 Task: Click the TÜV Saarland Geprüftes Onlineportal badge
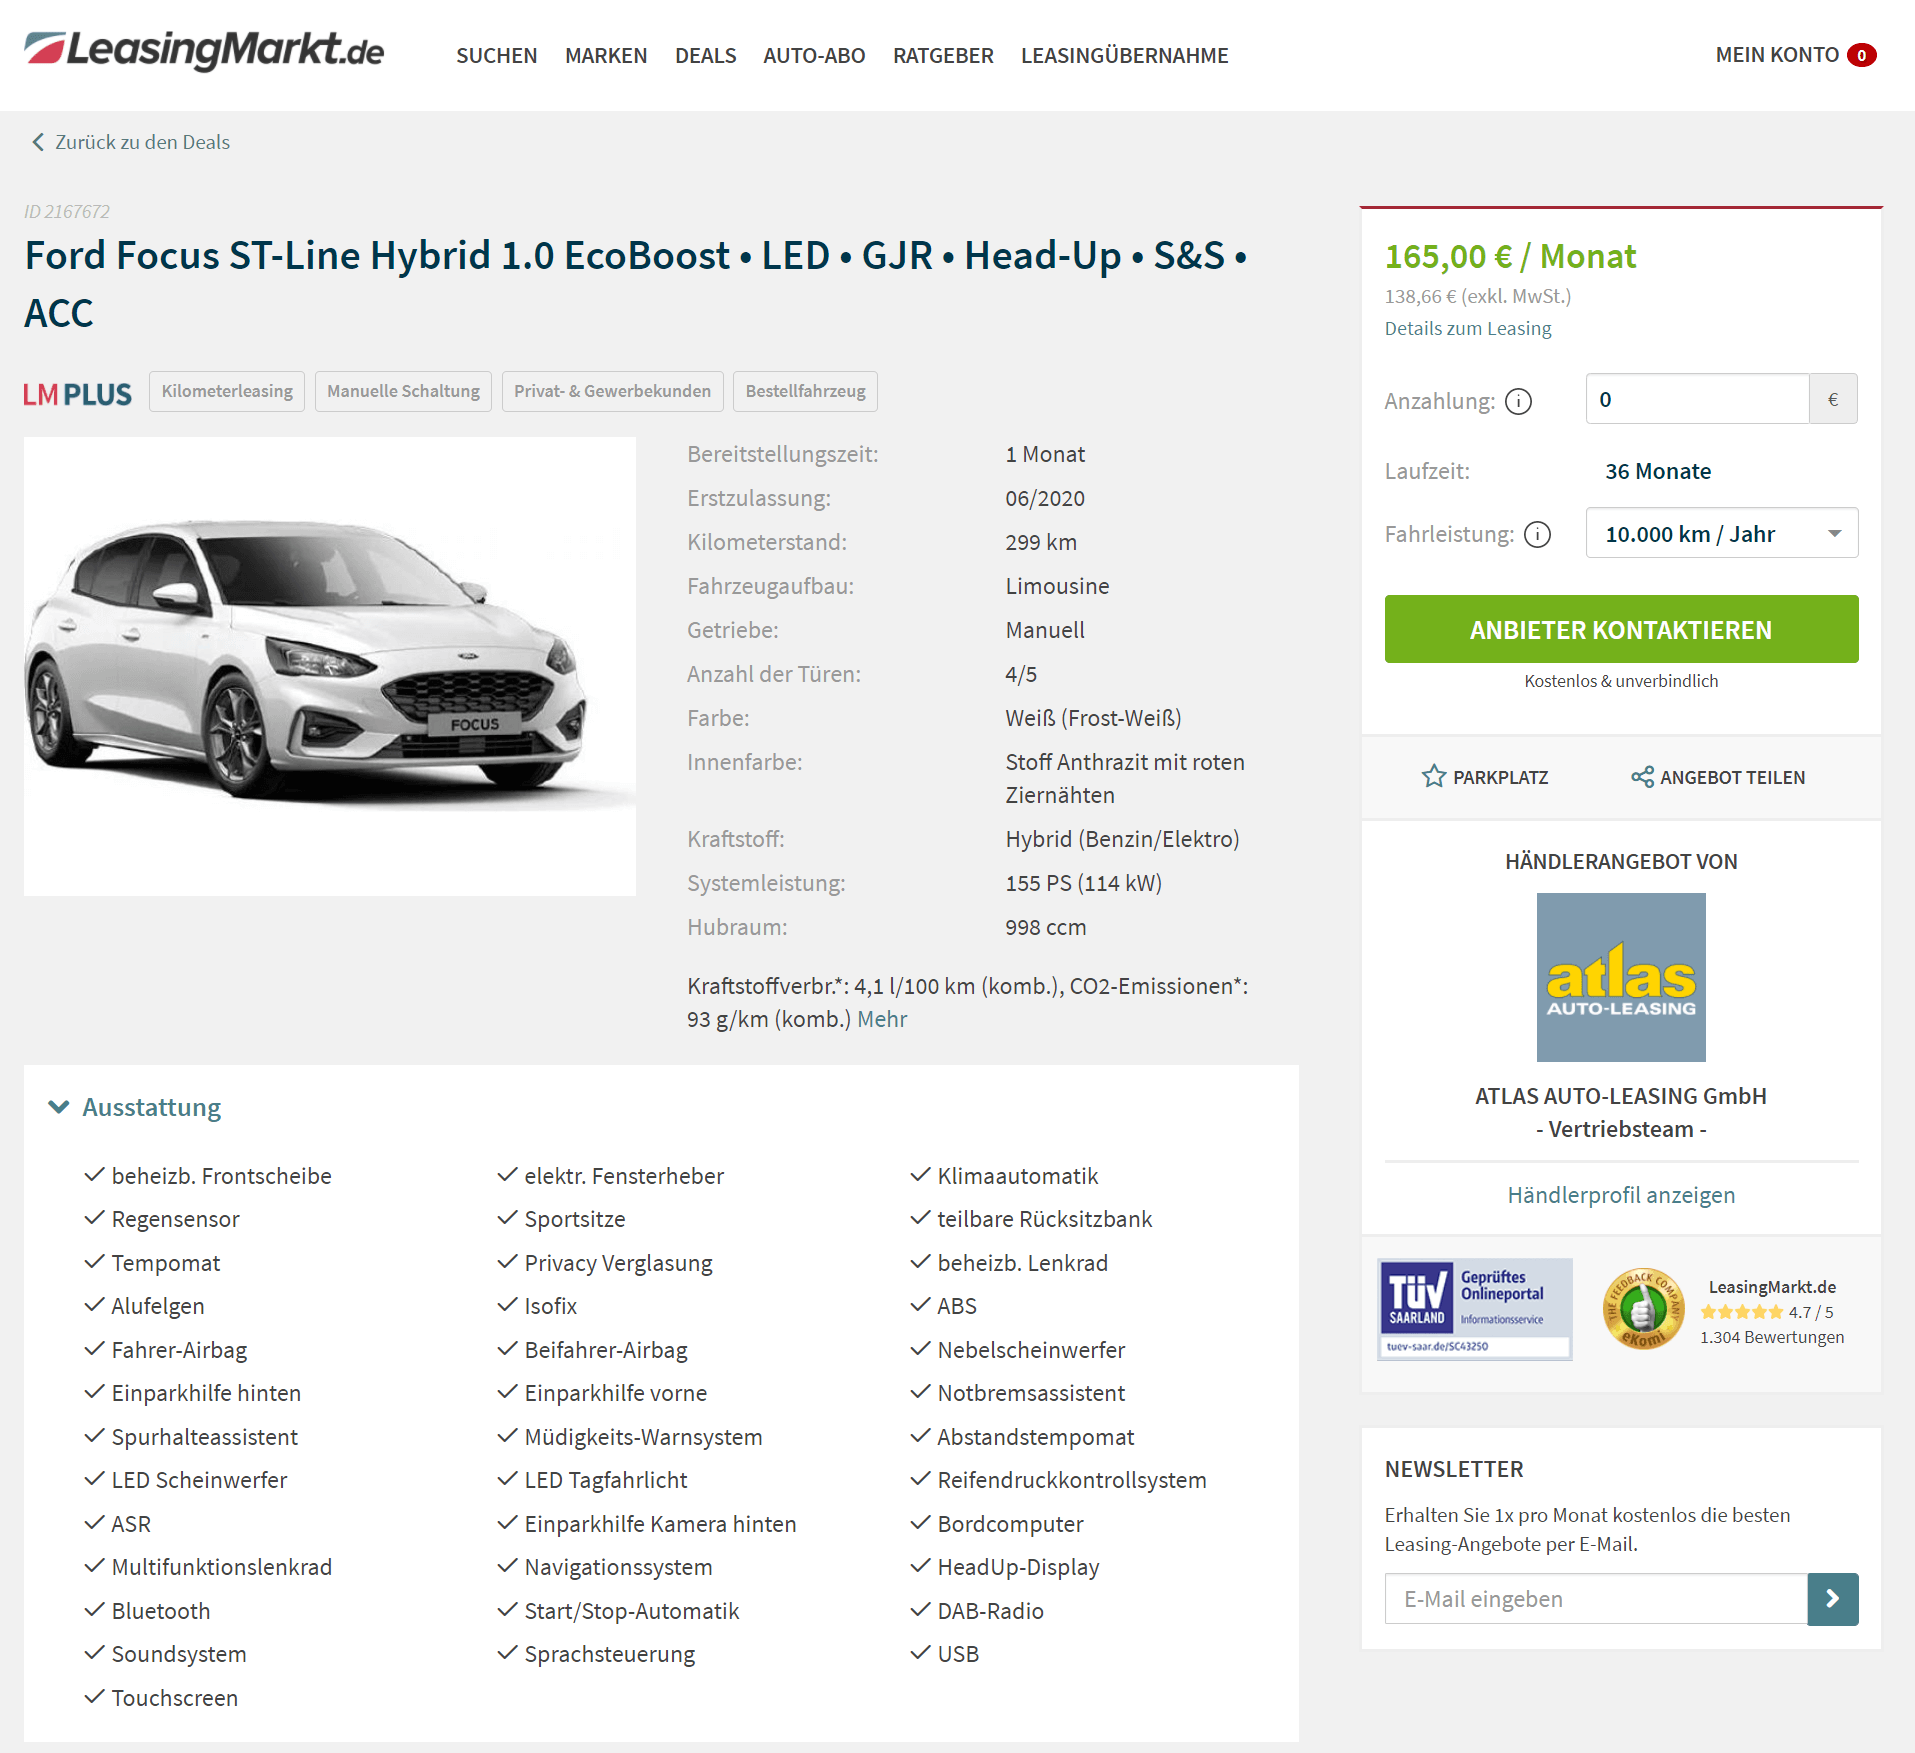[x=1475, y=1309]
